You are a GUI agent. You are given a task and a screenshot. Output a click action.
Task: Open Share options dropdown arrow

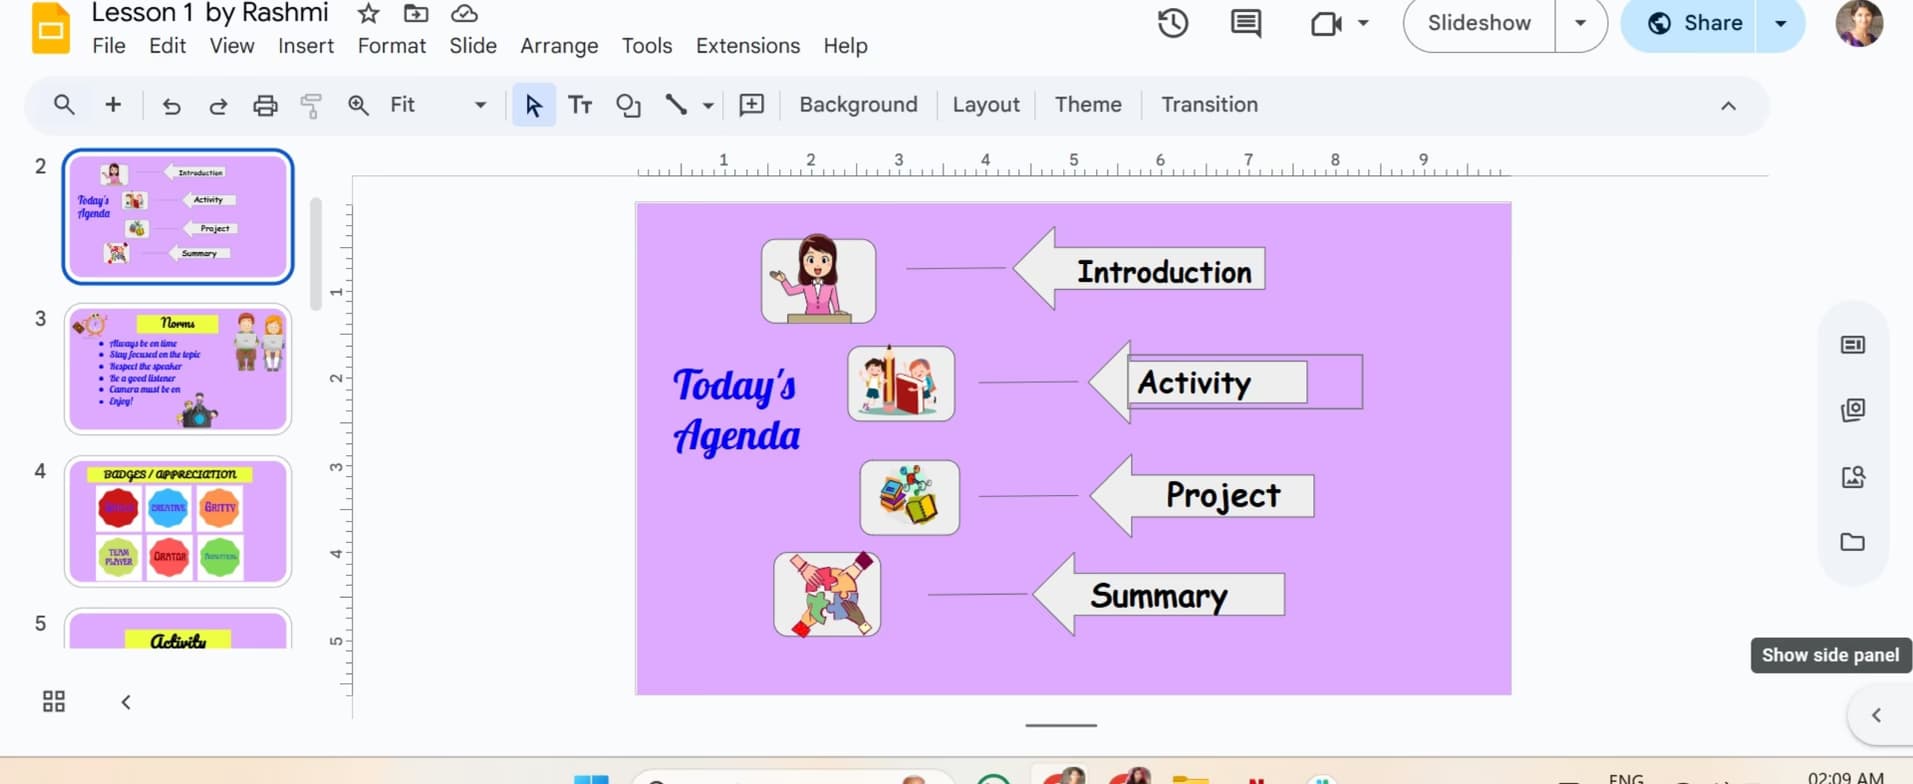(1781, 23)
